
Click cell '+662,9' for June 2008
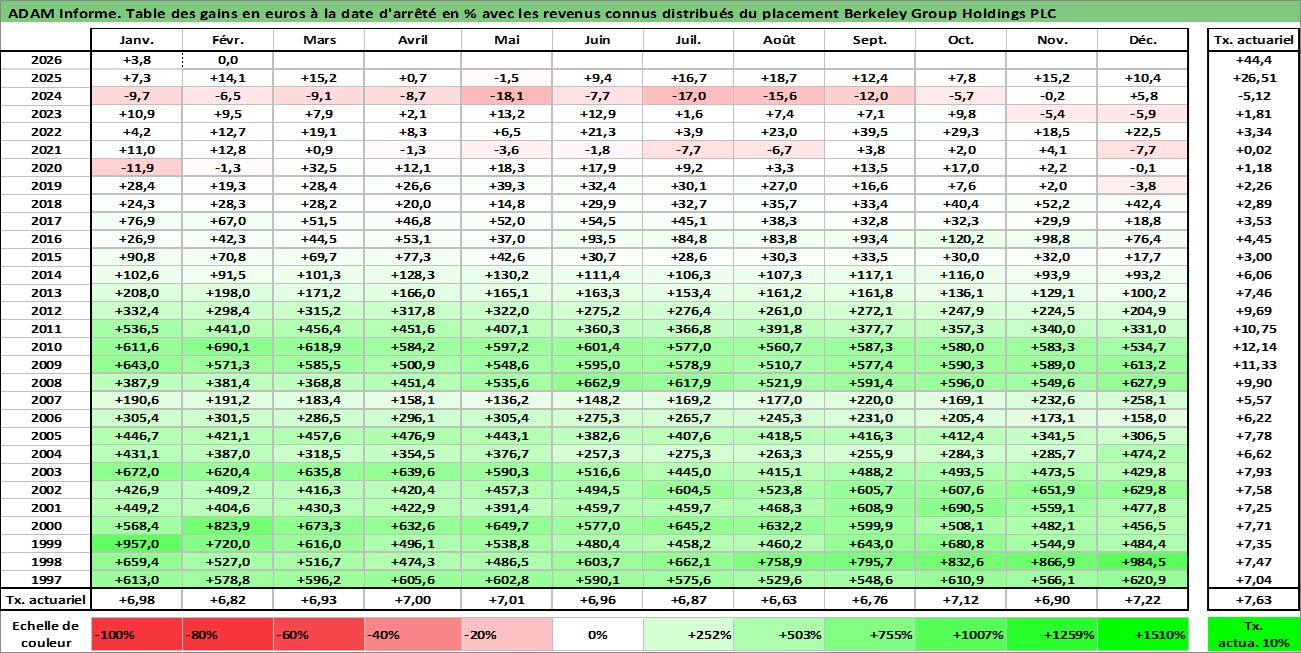(597, 383)
